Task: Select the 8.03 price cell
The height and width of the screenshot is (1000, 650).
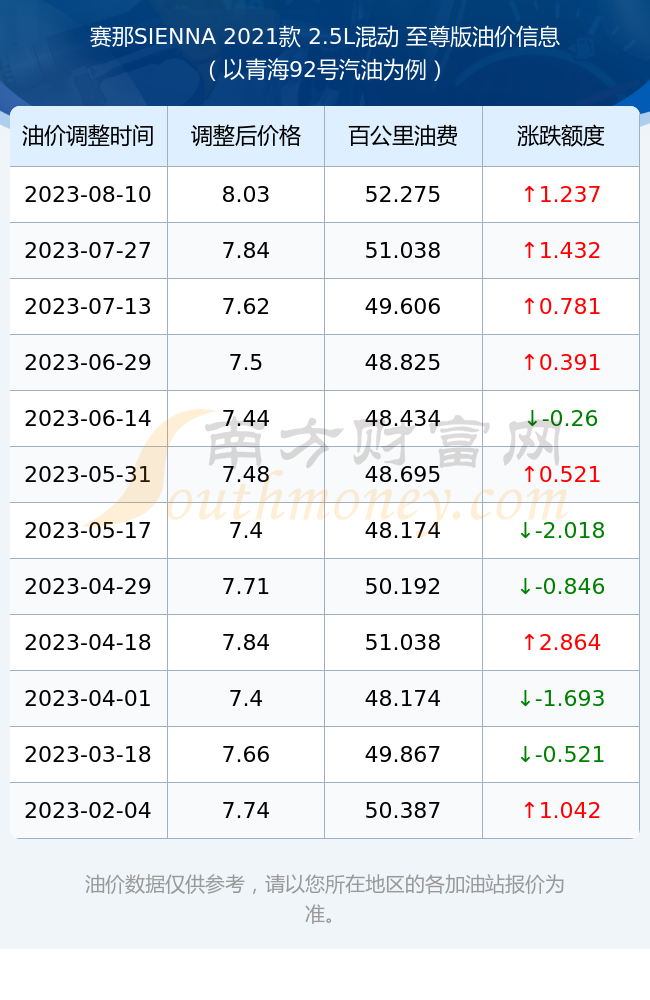Action: click(246, 195)
